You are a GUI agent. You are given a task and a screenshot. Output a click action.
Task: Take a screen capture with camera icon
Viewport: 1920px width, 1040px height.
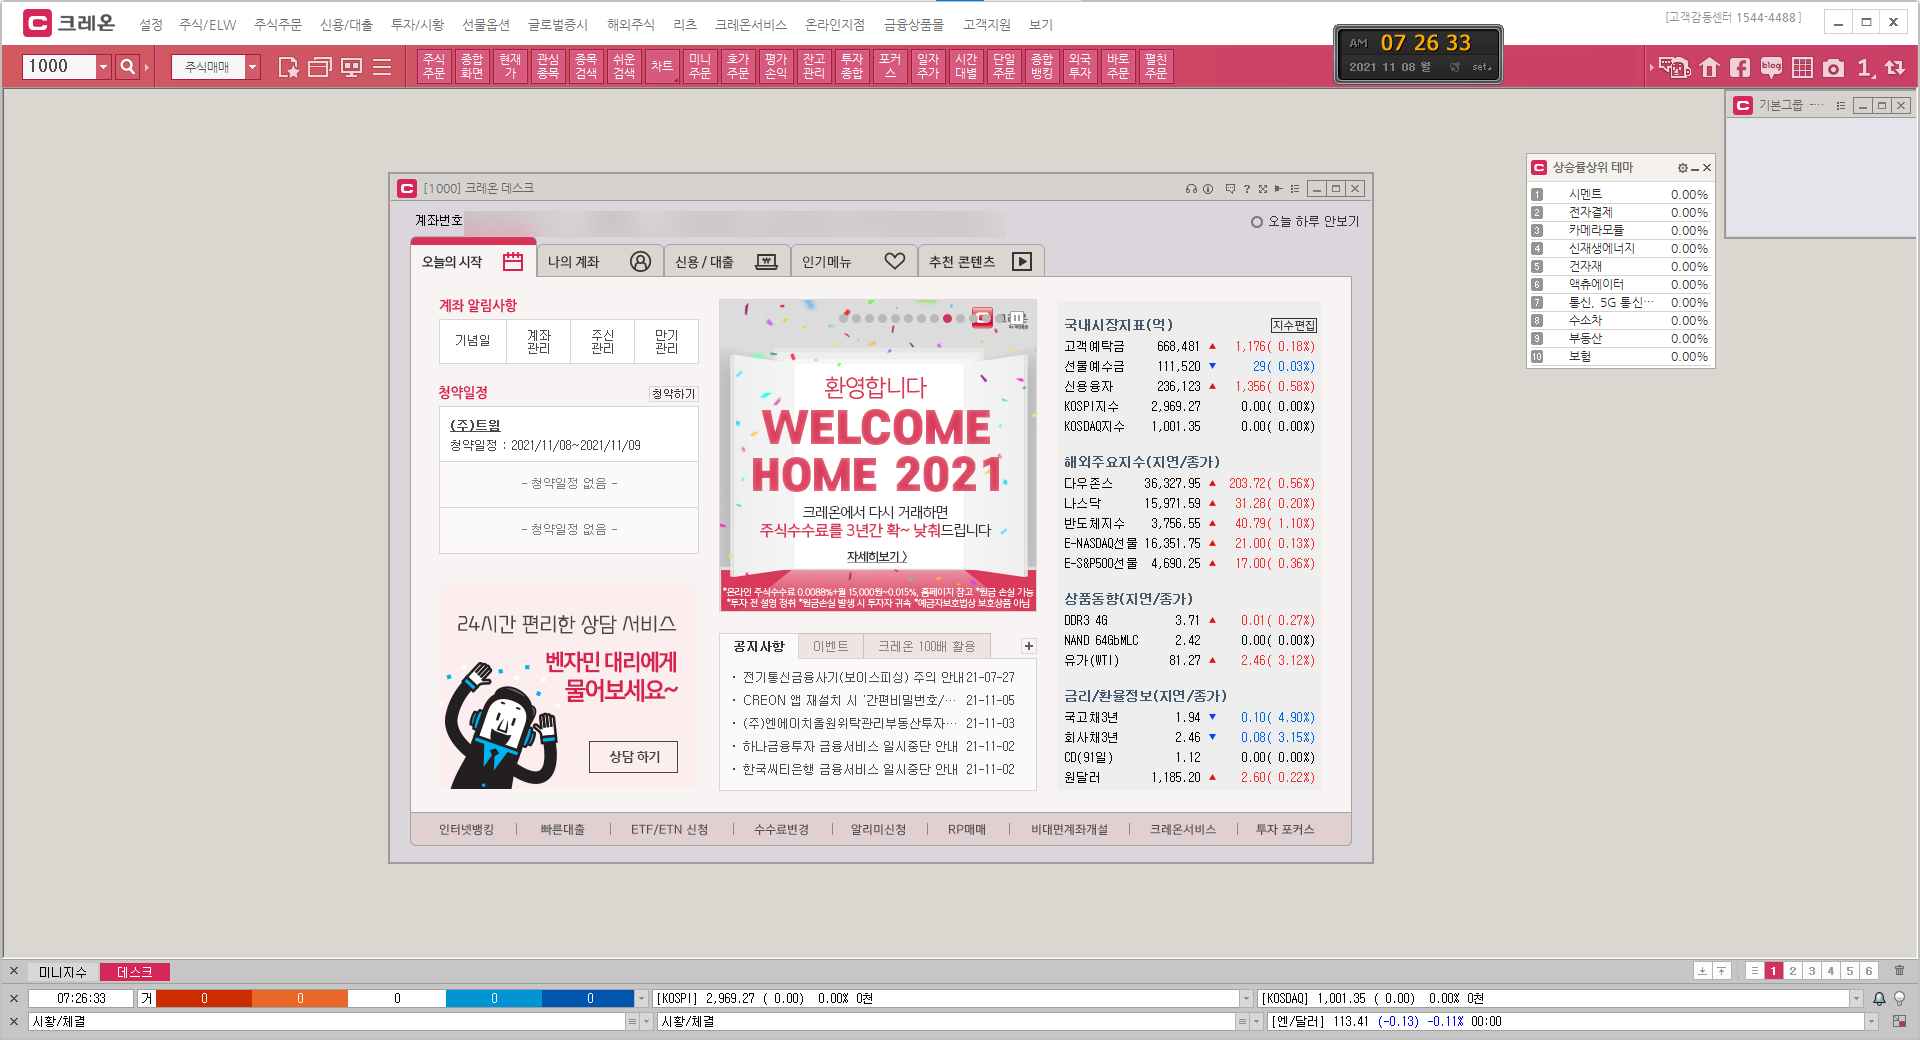1833,68
